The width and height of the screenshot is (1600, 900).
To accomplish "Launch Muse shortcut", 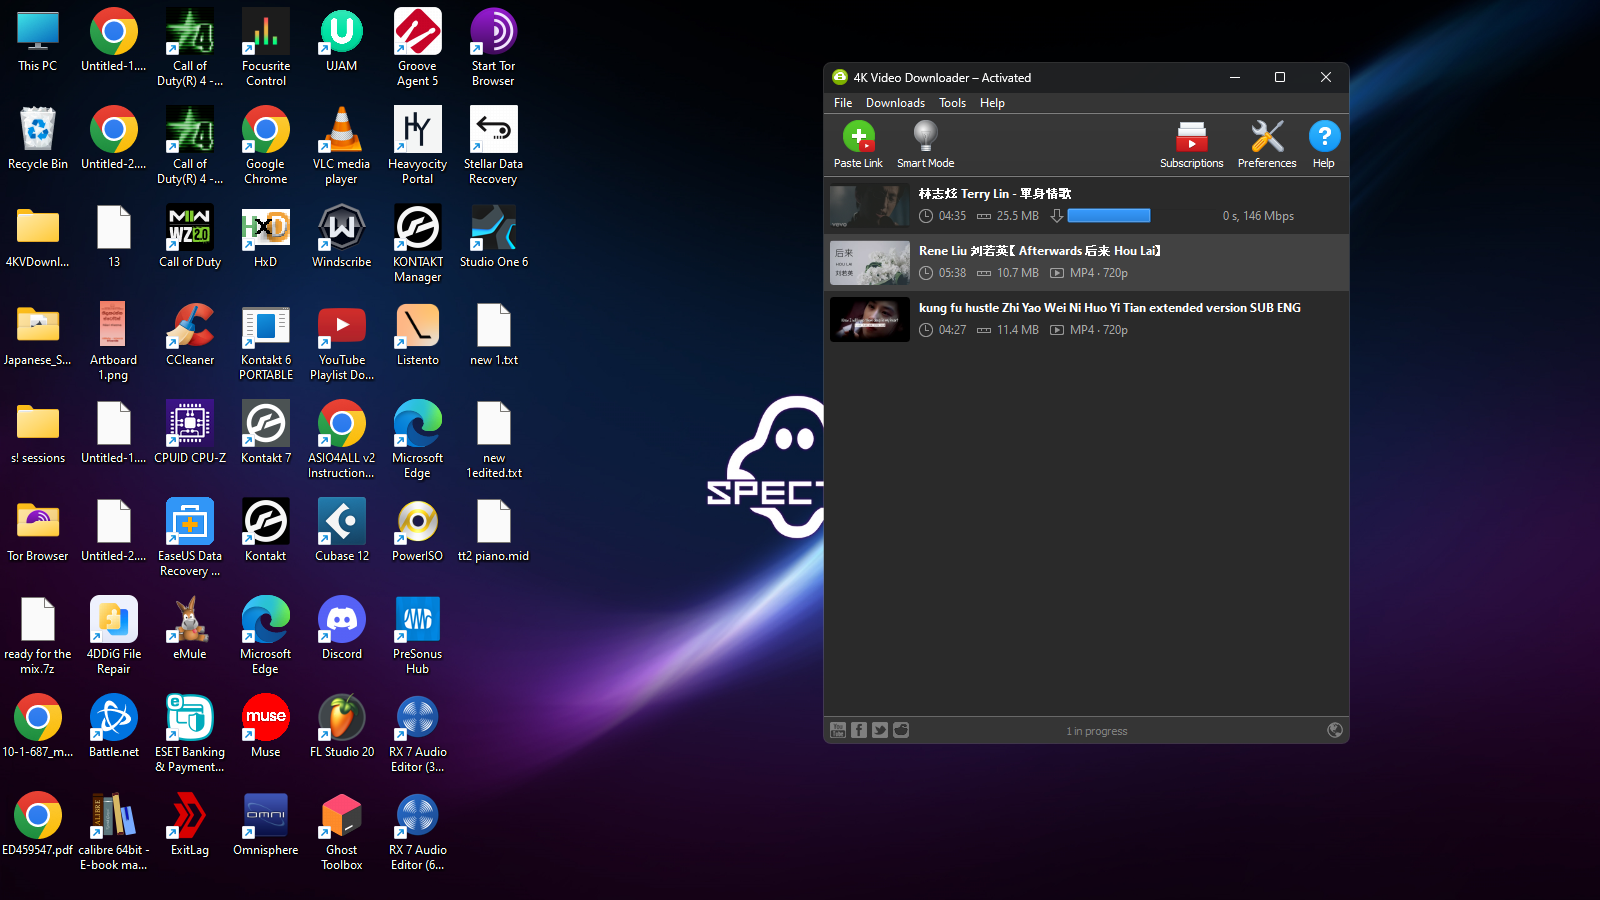I will 266,728.
